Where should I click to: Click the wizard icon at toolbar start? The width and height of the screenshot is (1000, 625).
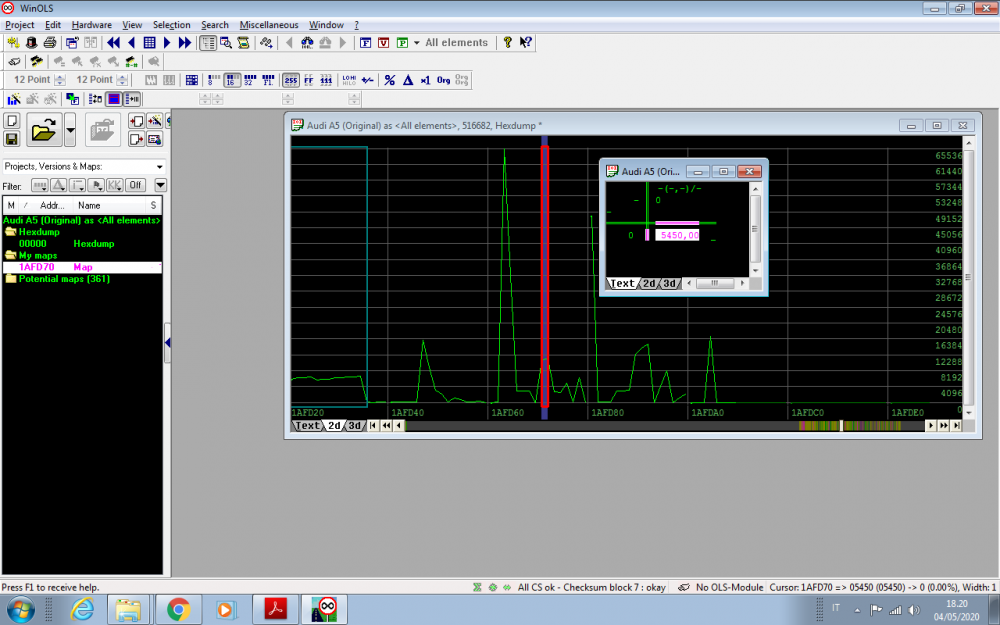[x=13, y=43]
